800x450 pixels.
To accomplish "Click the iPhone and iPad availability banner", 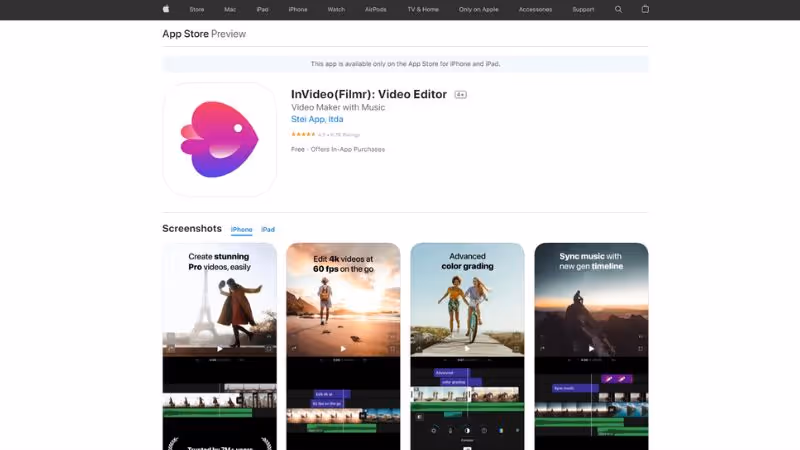I will [x=405, y=64].
